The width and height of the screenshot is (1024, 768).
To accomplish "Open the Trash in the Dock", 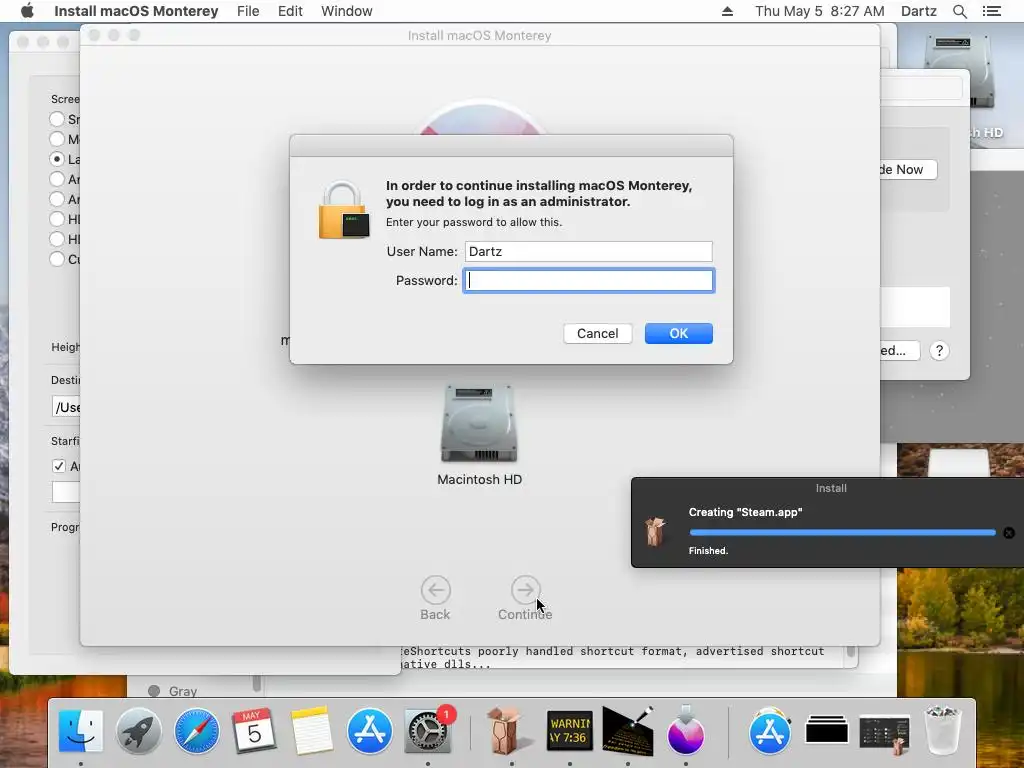I will (942, 731).
